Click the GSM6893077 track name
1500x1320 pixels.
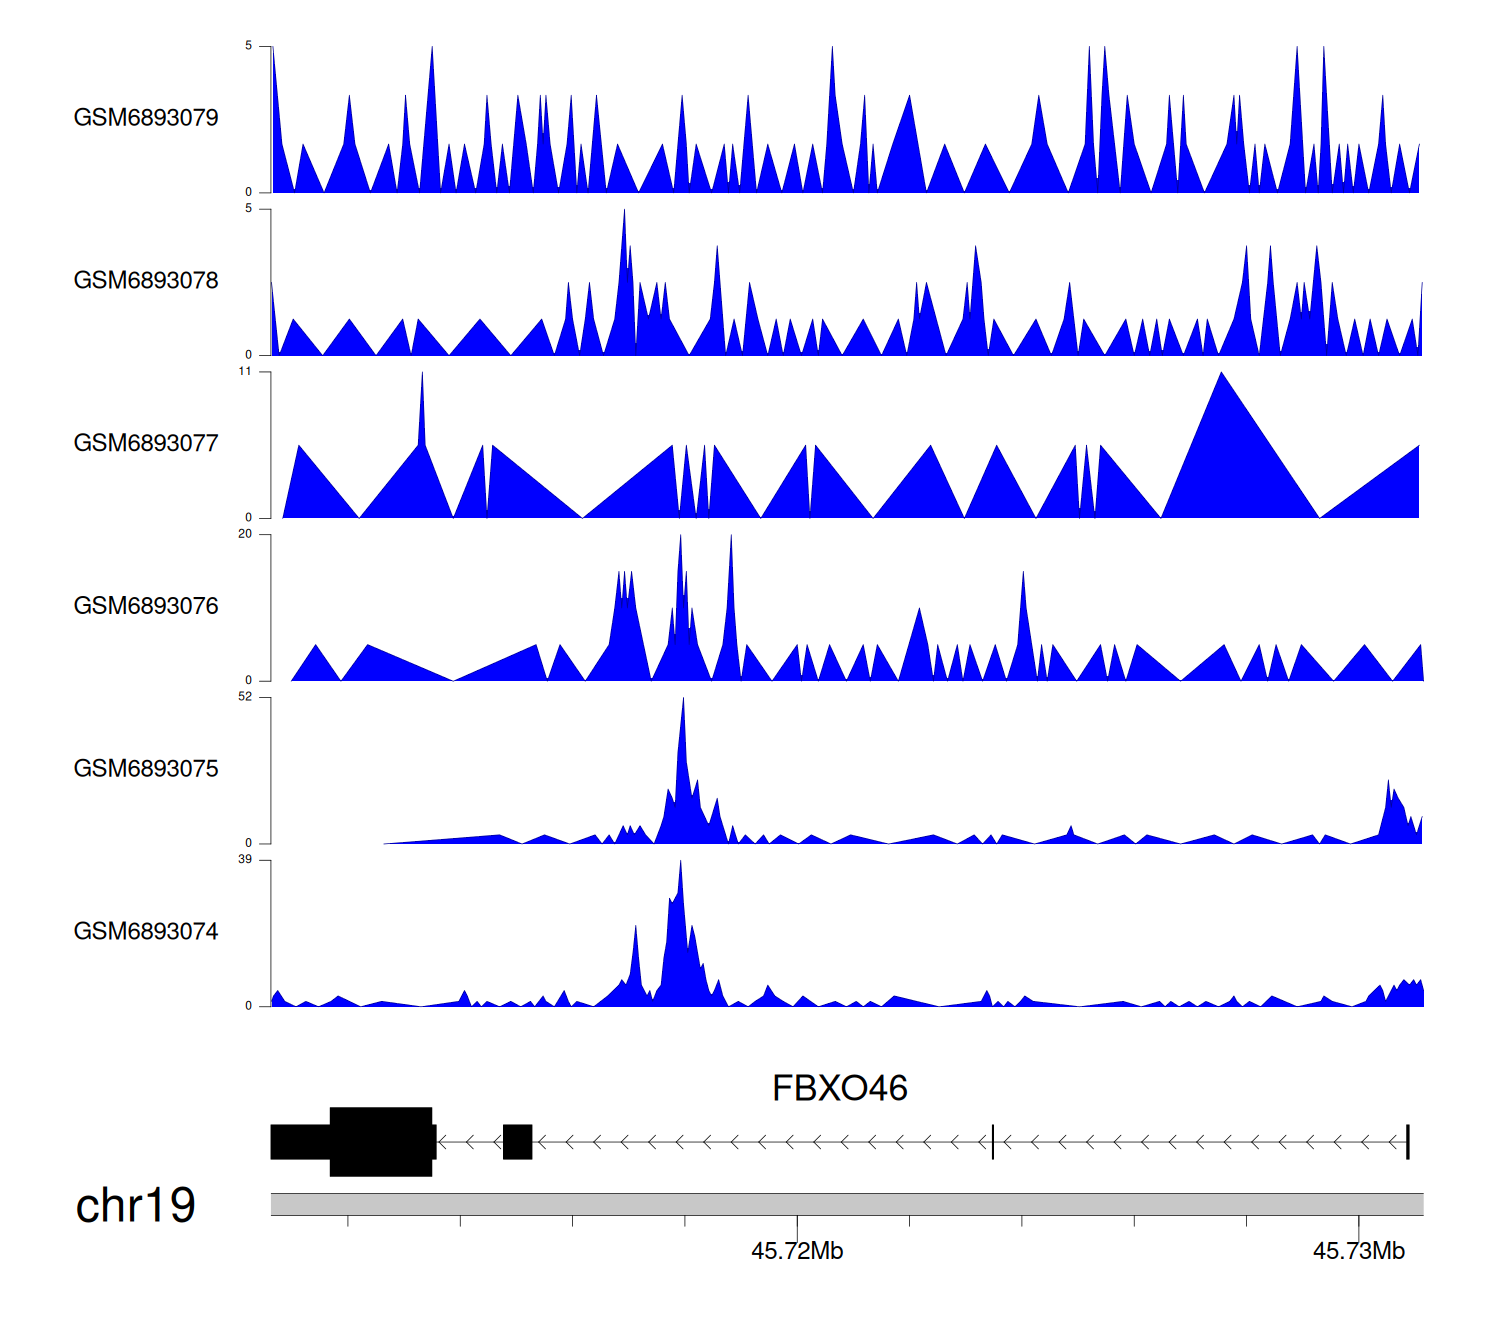[x=146, y=443]
